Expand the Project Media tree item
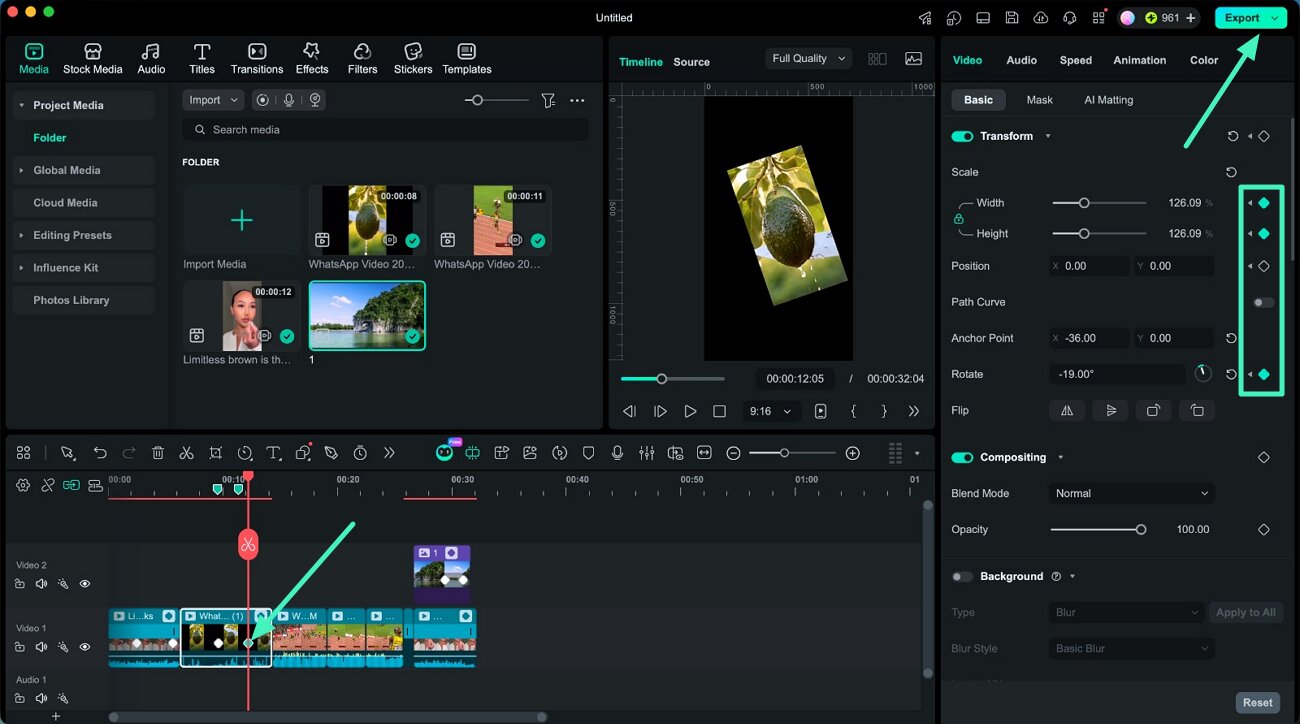1300x724 pixels. tap(21, 105)
